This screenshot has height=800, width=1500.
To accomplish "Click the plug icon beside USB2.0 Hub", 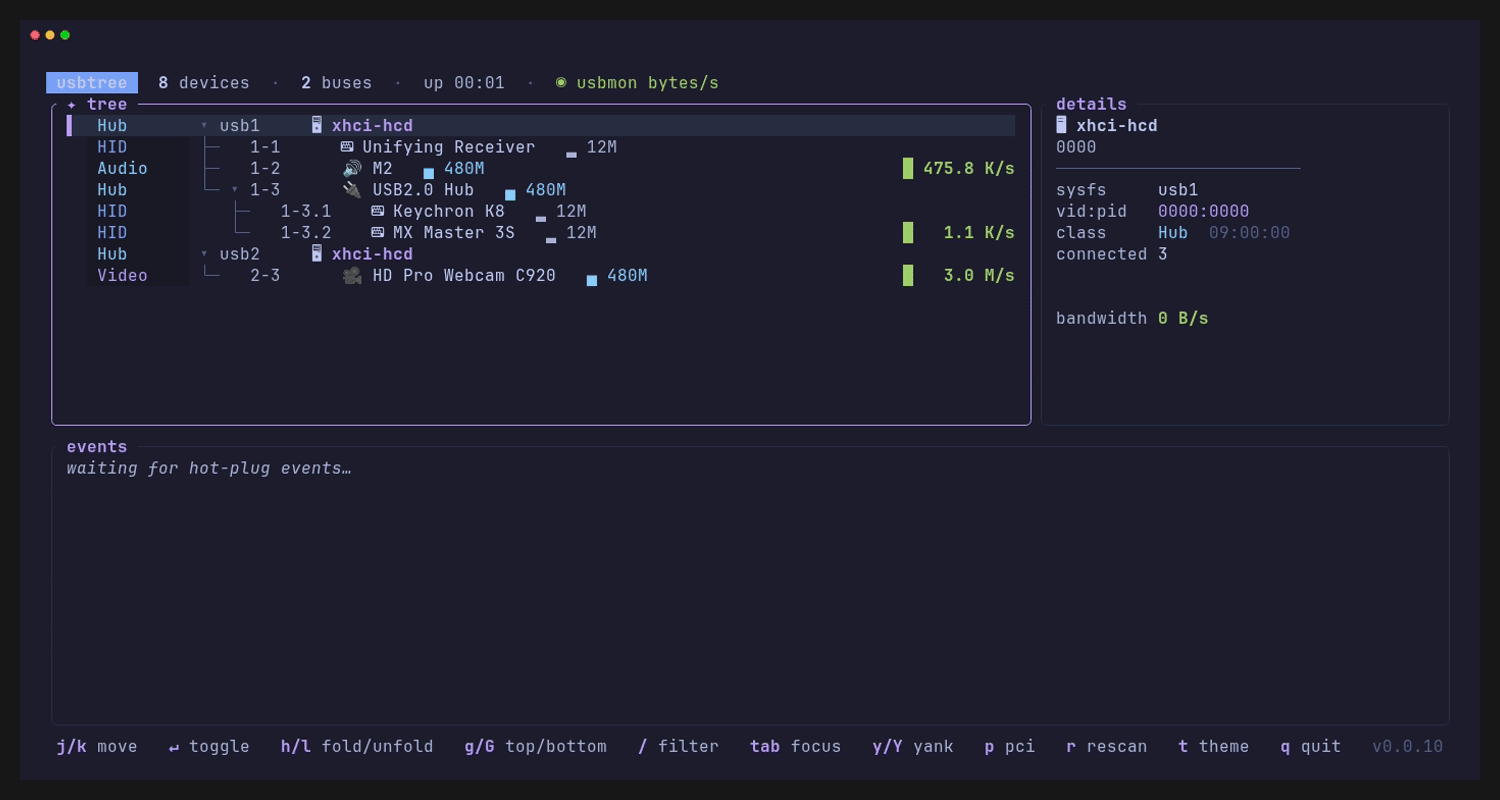I will click(352, 190).
